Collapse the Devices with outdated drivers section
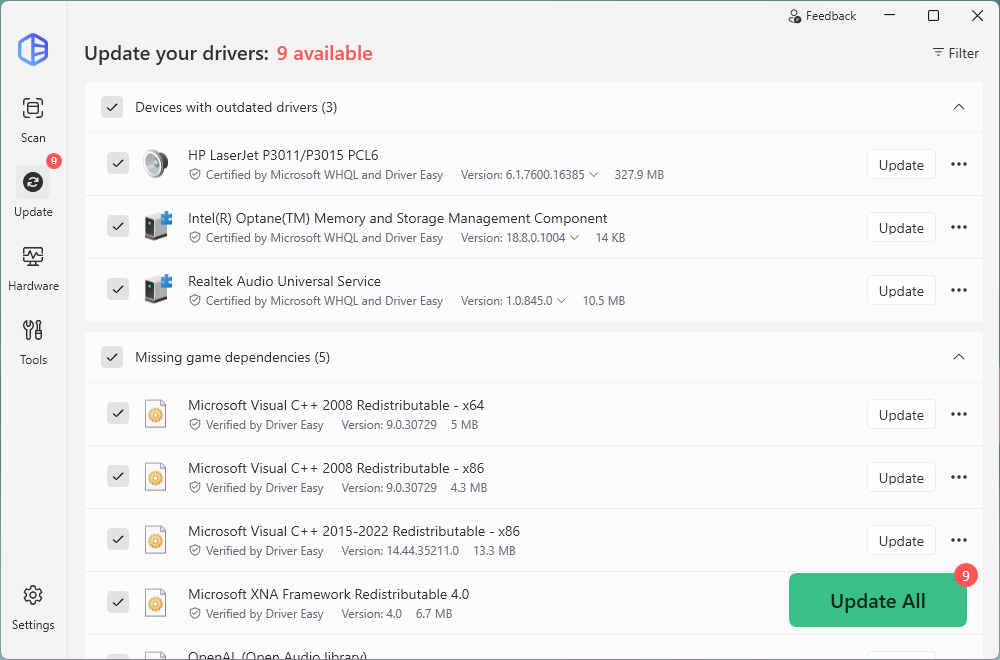Viewport: 1000px width, 660px height. click(958, 107)
